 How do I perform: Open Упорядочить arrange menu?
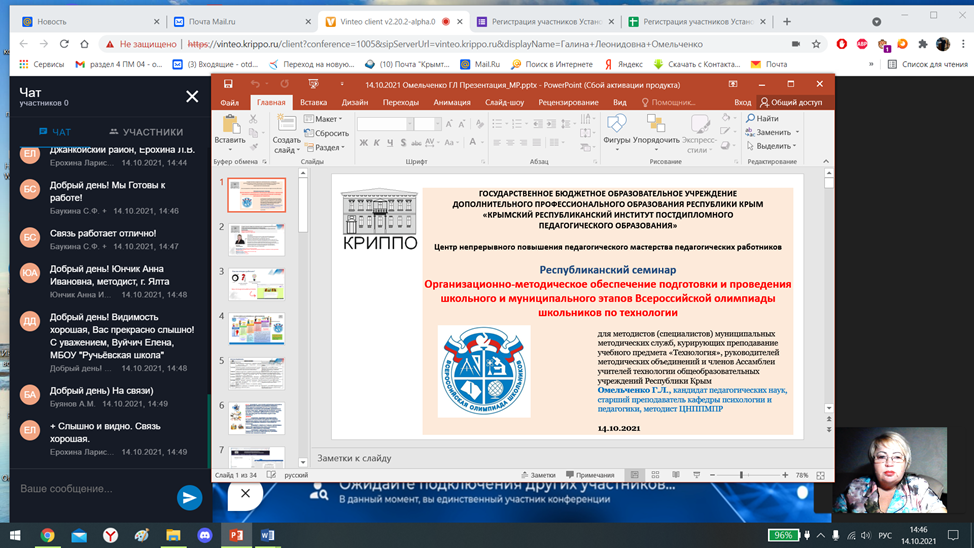click(x=656, y=131)
